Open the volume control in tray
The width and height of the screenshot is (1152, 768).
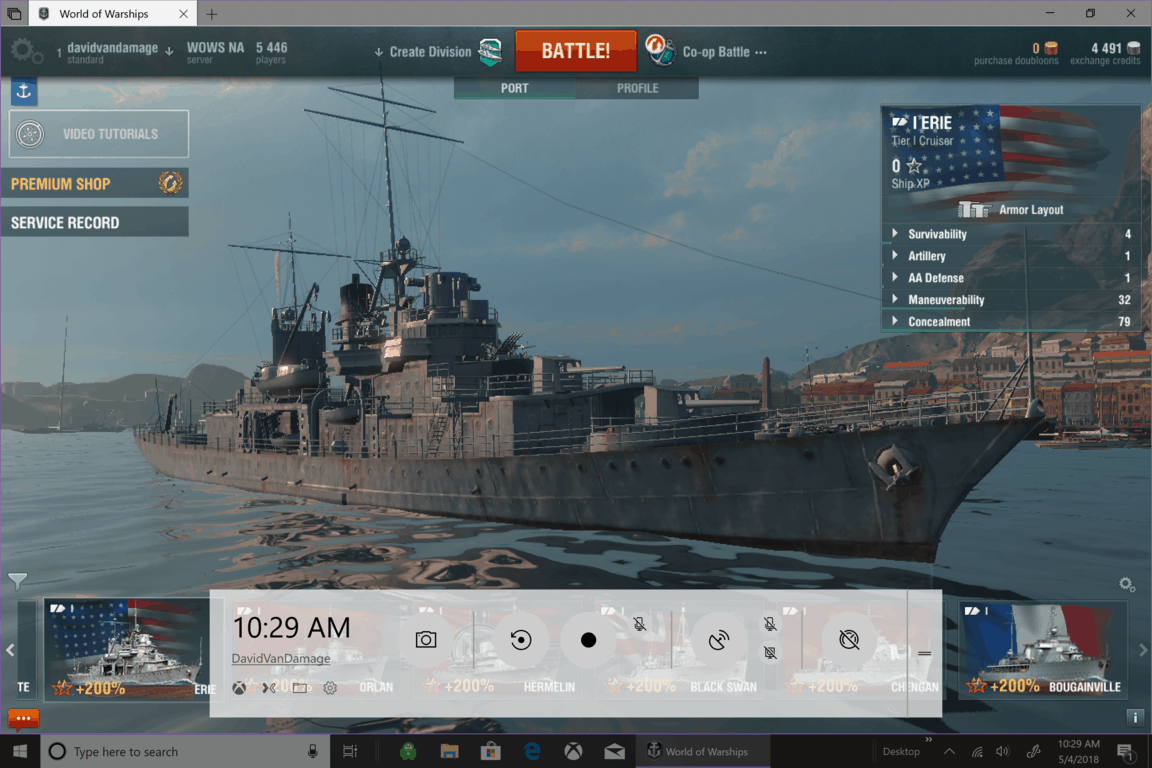click(1003, 751)
